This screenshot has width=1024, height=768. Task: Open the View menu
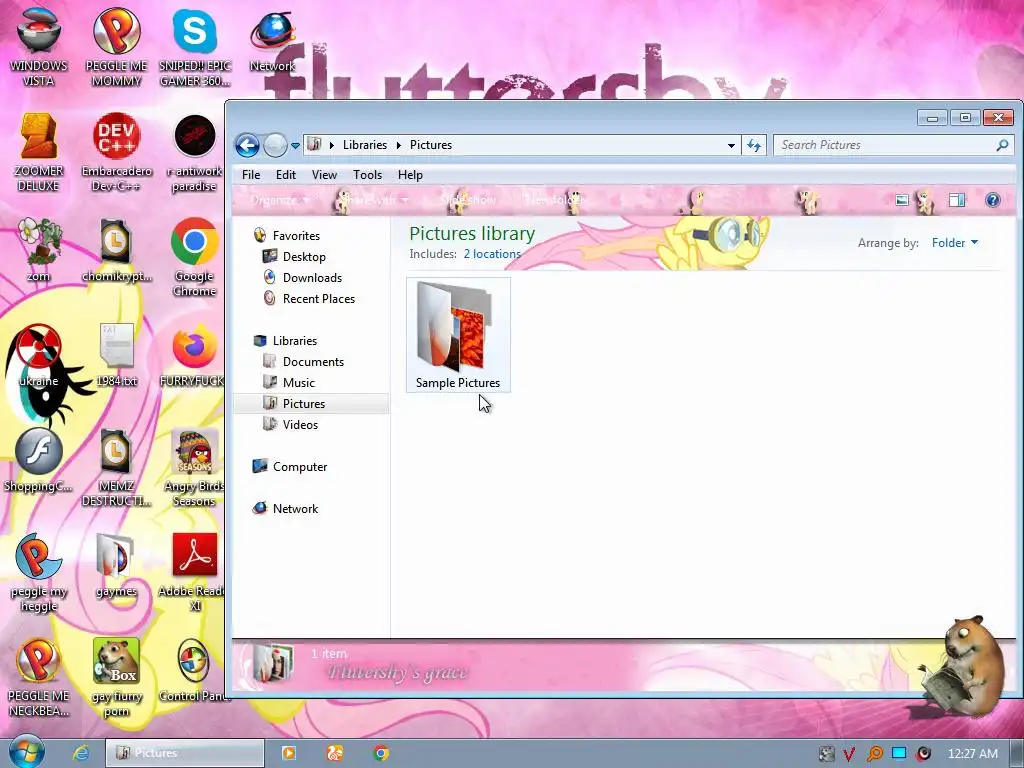click(324, 175)
